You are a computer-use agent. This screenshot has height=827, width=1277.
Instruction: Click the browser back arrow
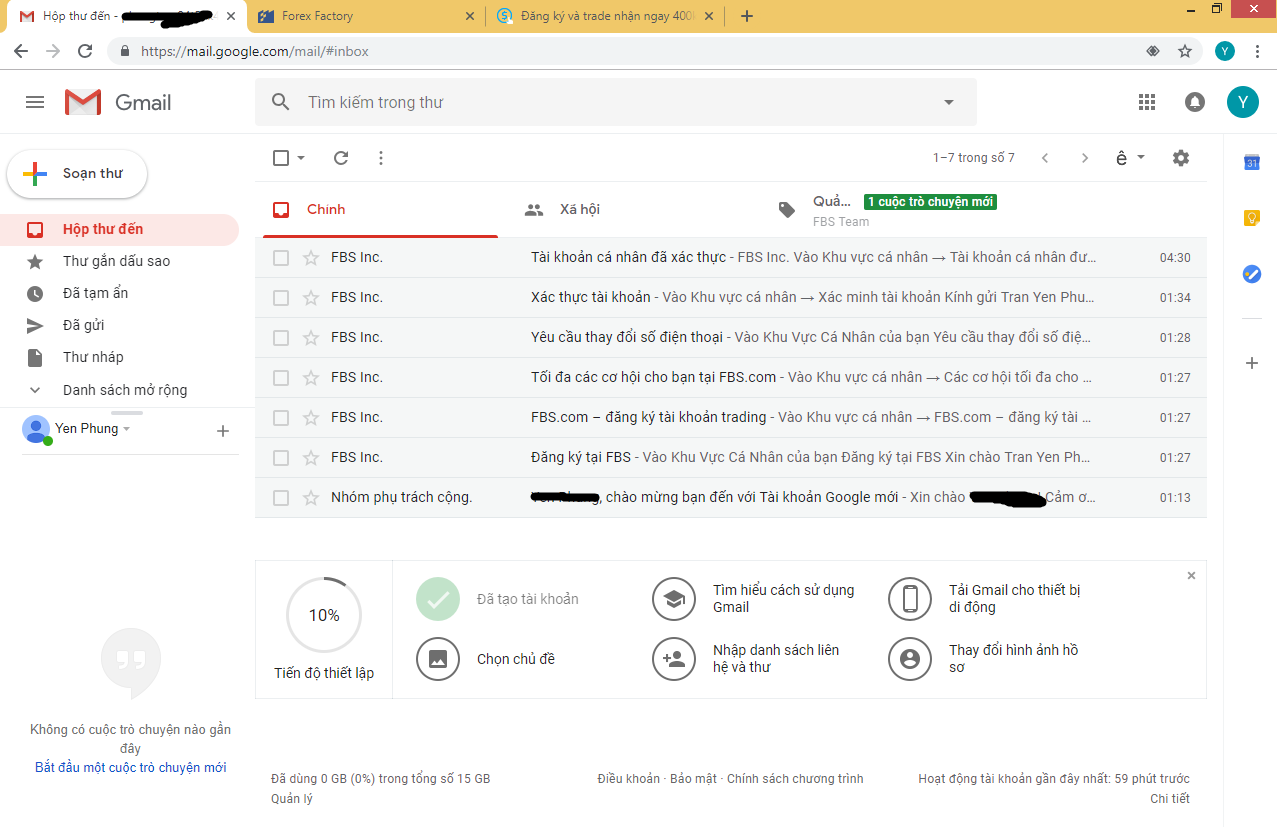21,51
